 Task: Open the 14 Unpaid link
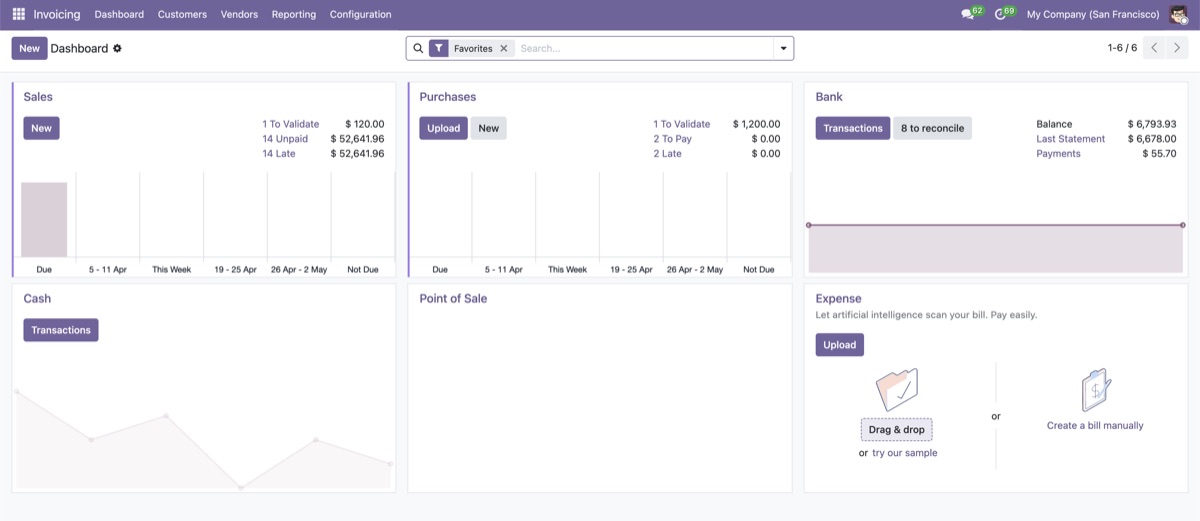(x=285, y=139)
